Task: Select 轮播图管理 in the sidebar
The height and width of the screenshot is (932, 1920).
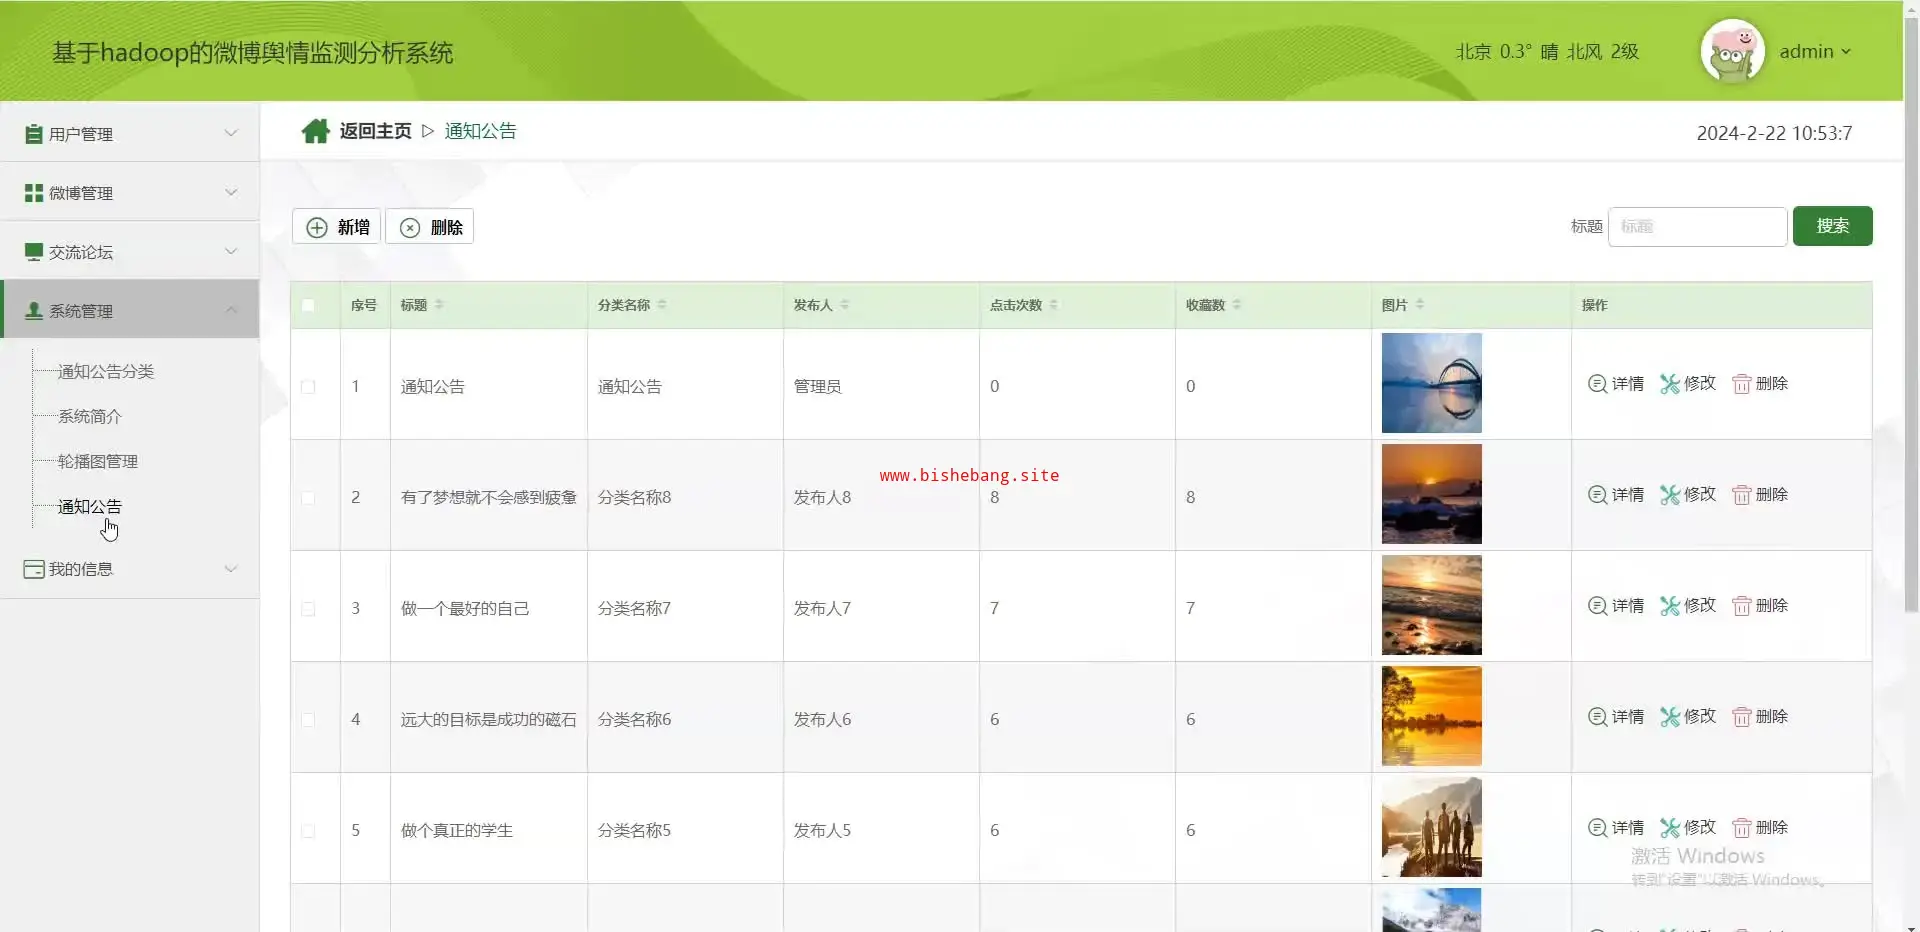Action: click(98, 462)
